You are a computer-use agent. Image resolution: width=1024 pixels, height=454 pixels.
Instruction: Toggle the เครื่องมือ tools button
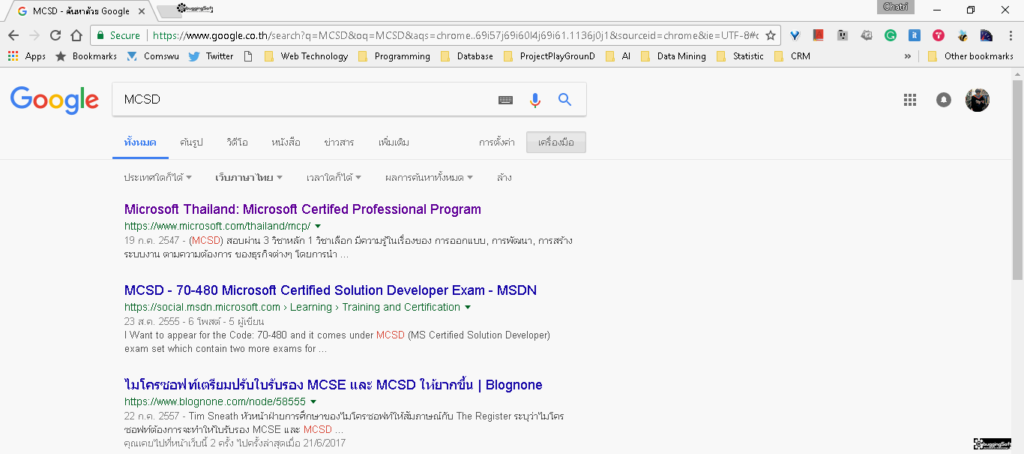(x=556, y=142)
